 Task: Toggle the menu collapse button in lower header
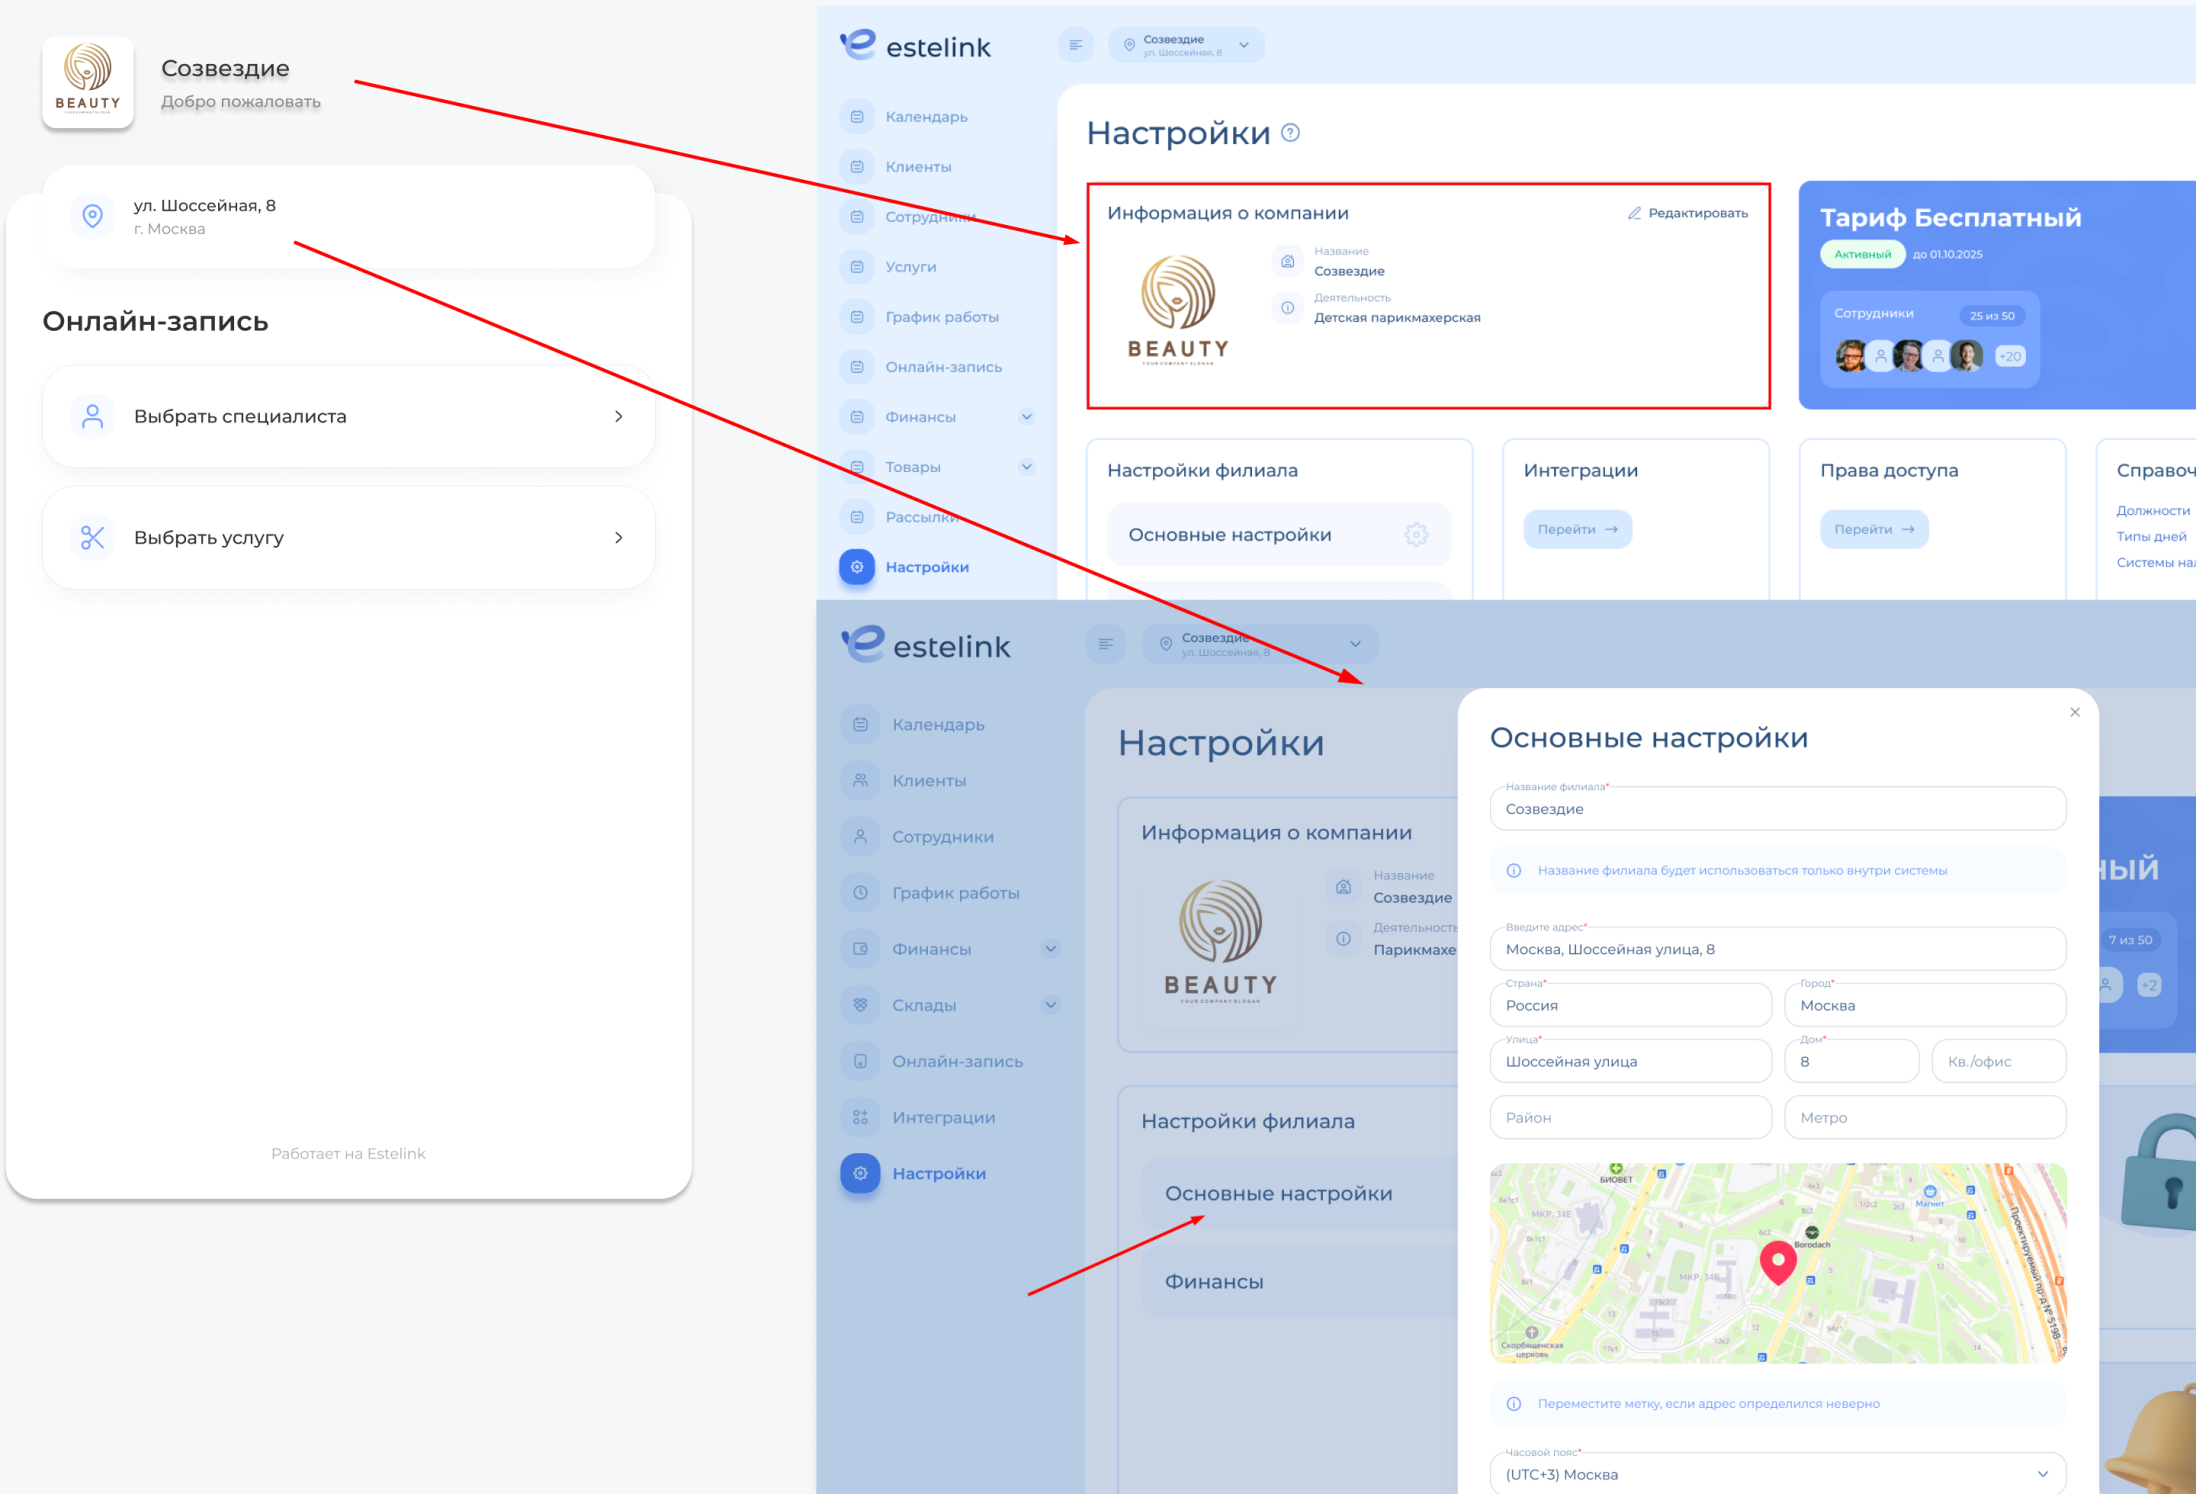coord(1106,643)
